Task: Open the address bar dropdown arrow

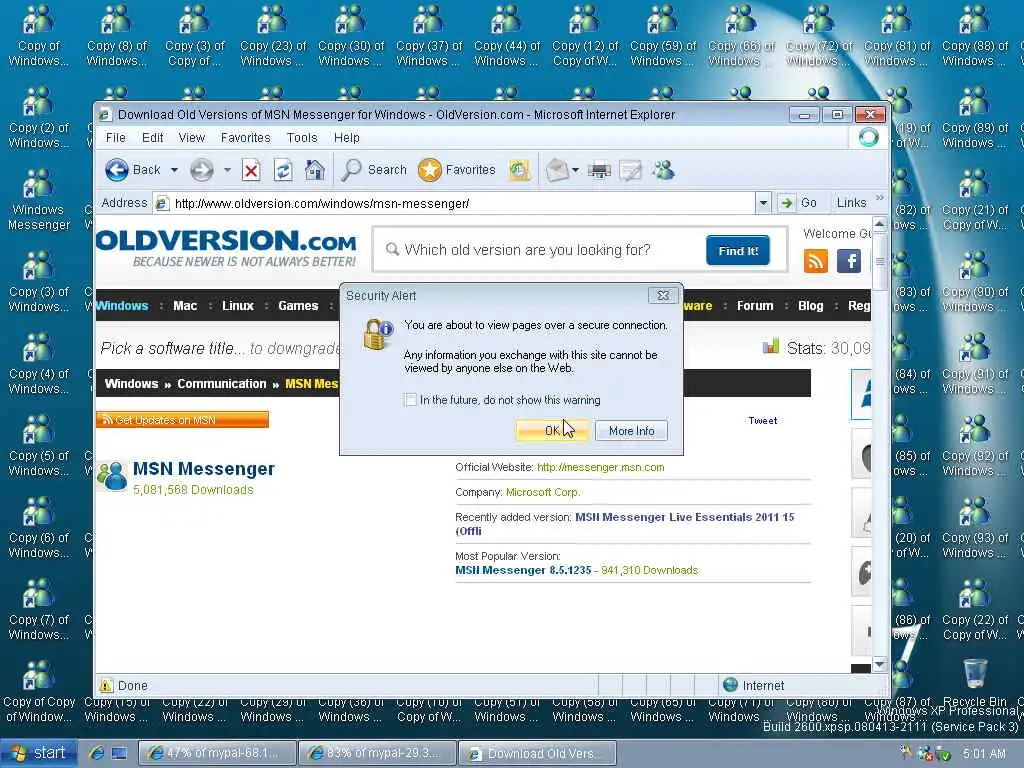Action: [763, 203]
